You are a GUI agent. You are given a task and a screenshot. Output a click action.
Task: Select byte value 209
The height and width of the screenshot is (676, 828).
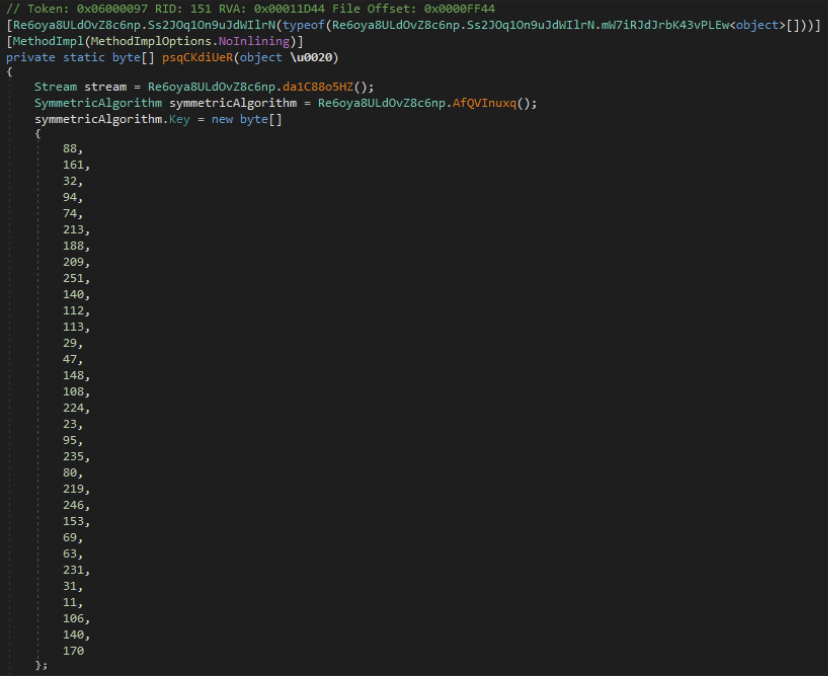click(73, 262)
